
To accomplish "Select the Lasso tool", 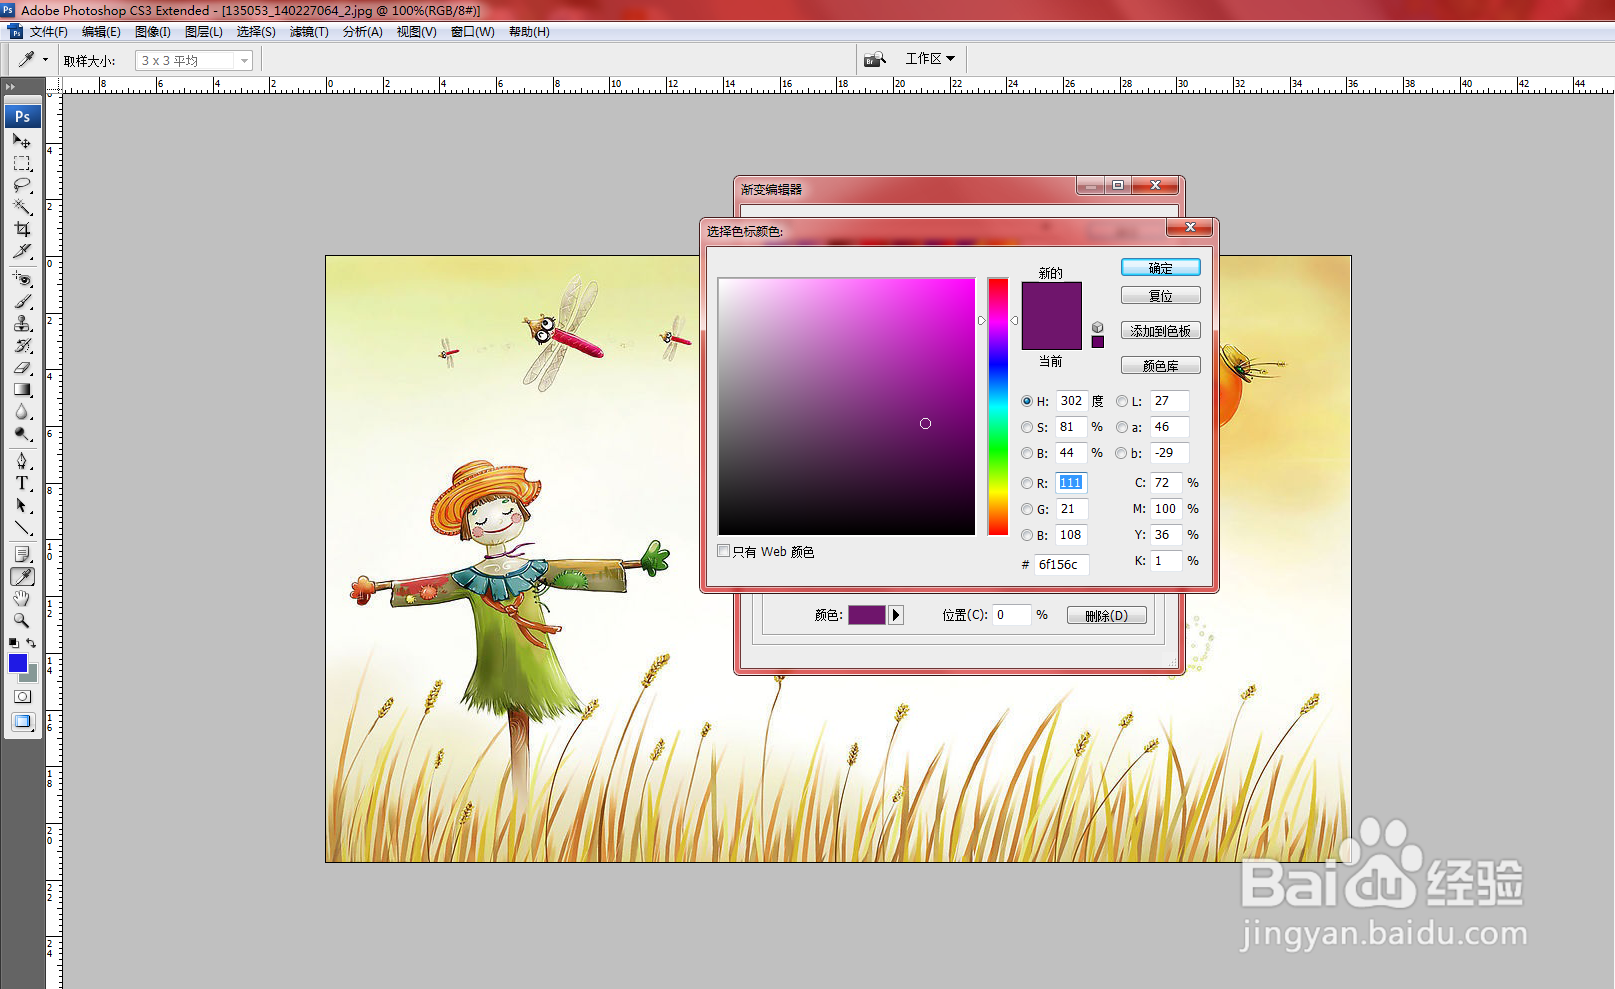I will click(x=22, y=185).
